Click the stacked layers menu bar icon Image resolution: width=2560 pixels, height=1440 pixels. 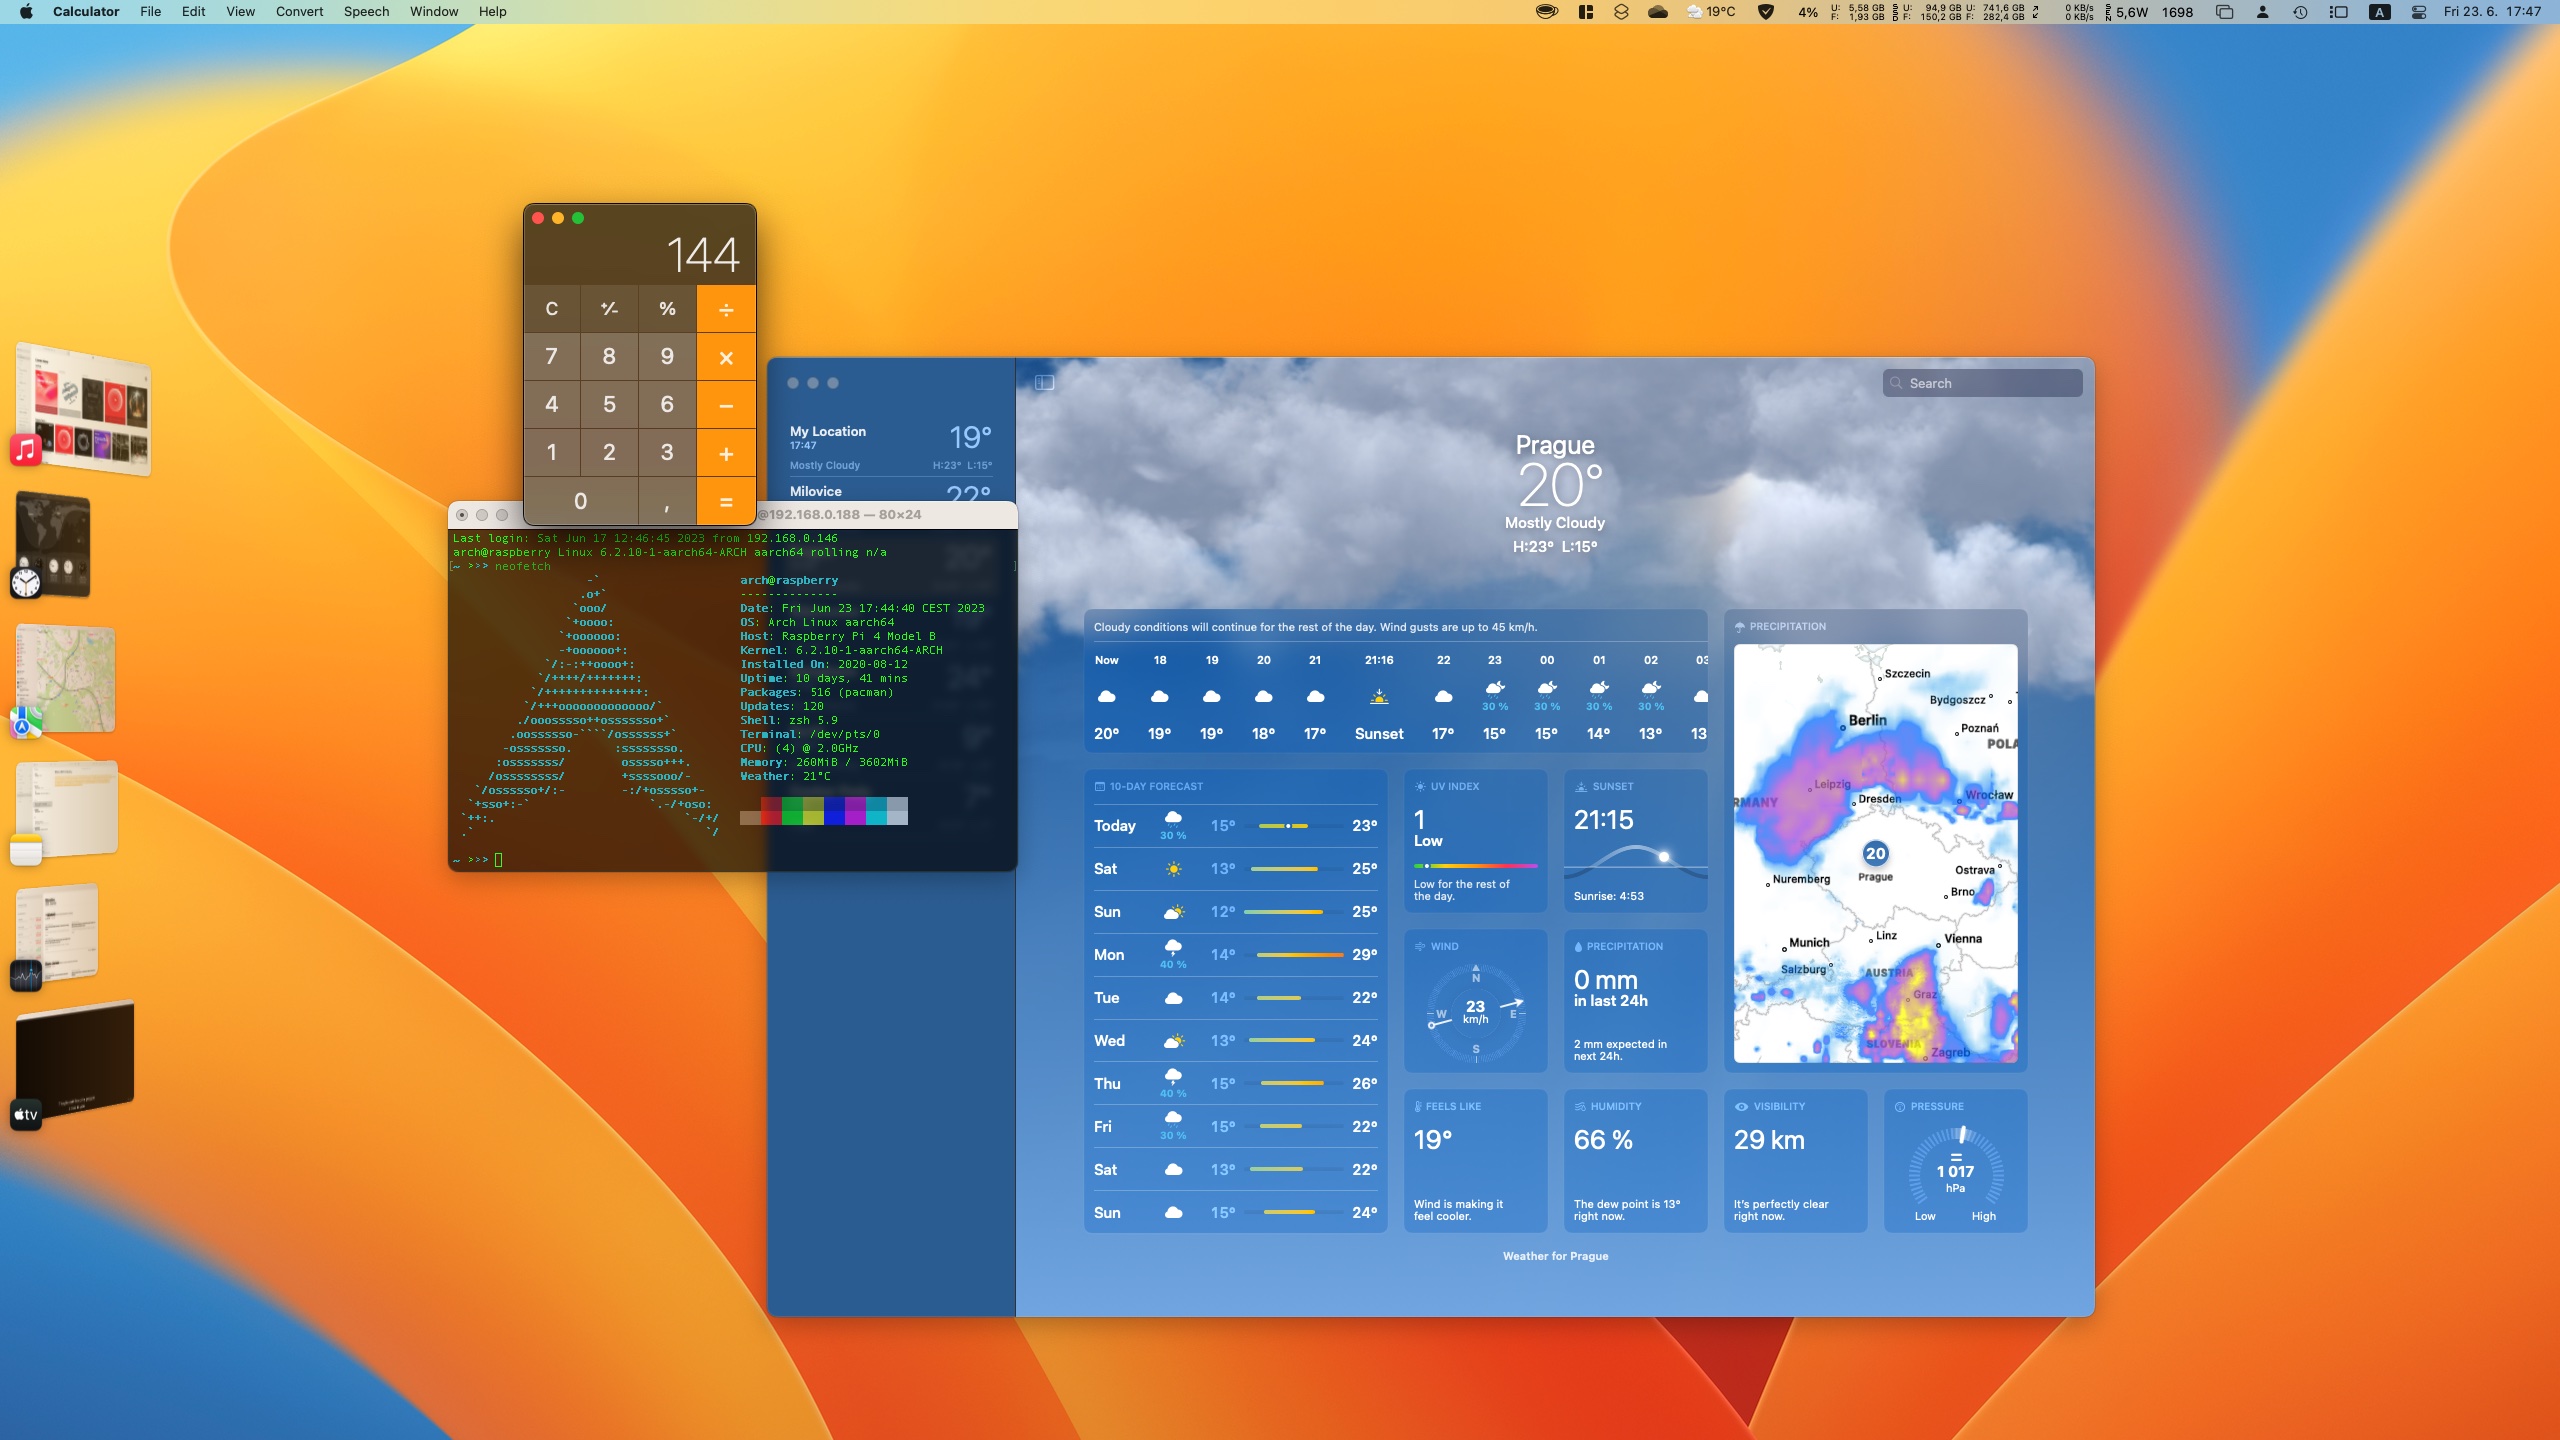(1621, 12)
